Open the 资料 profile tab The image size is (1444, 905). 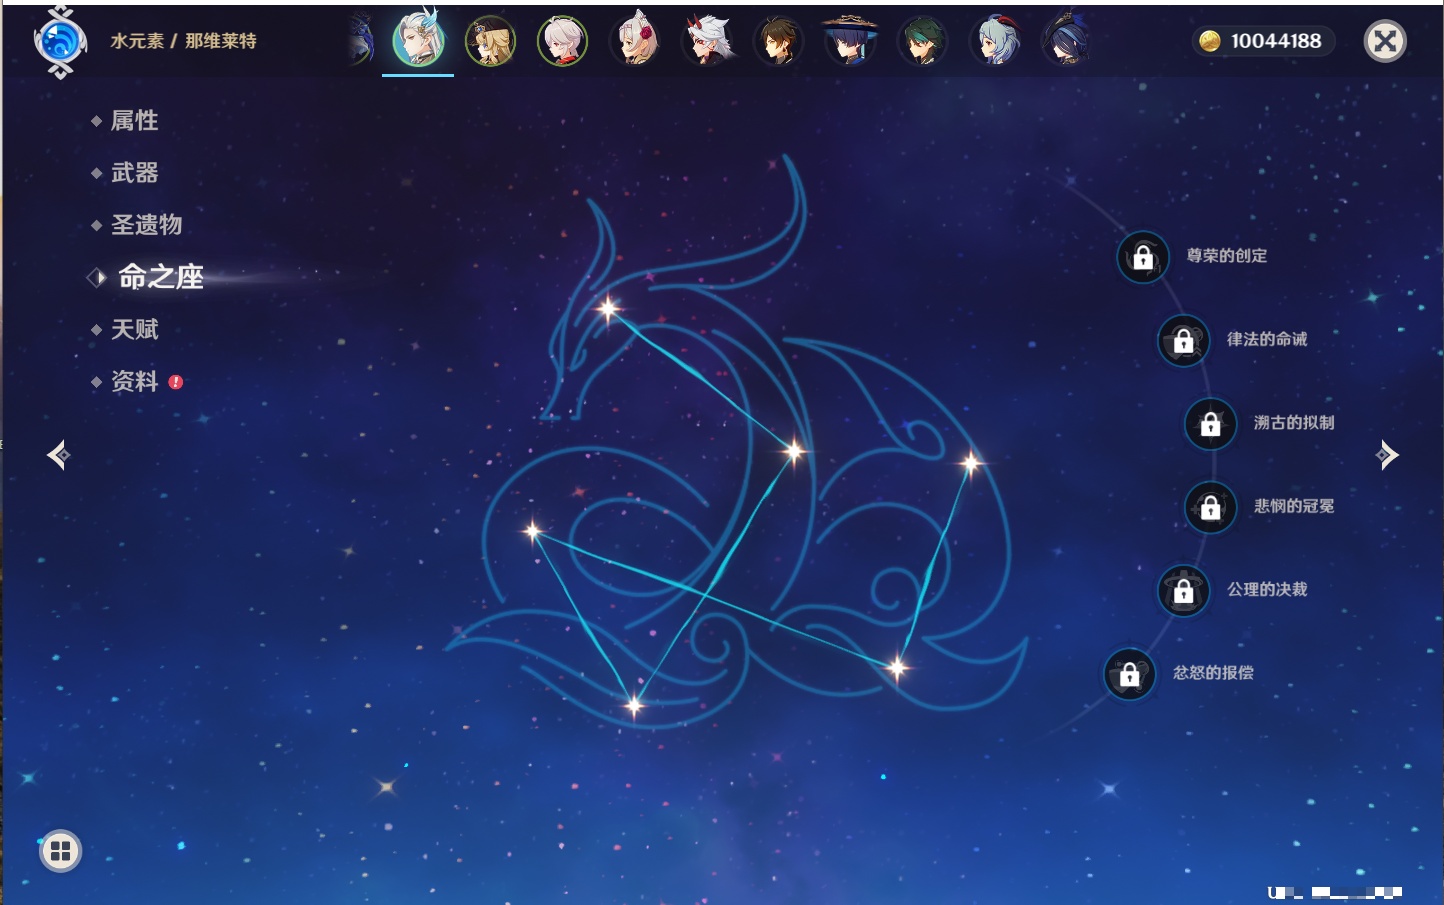pos(134,381)
